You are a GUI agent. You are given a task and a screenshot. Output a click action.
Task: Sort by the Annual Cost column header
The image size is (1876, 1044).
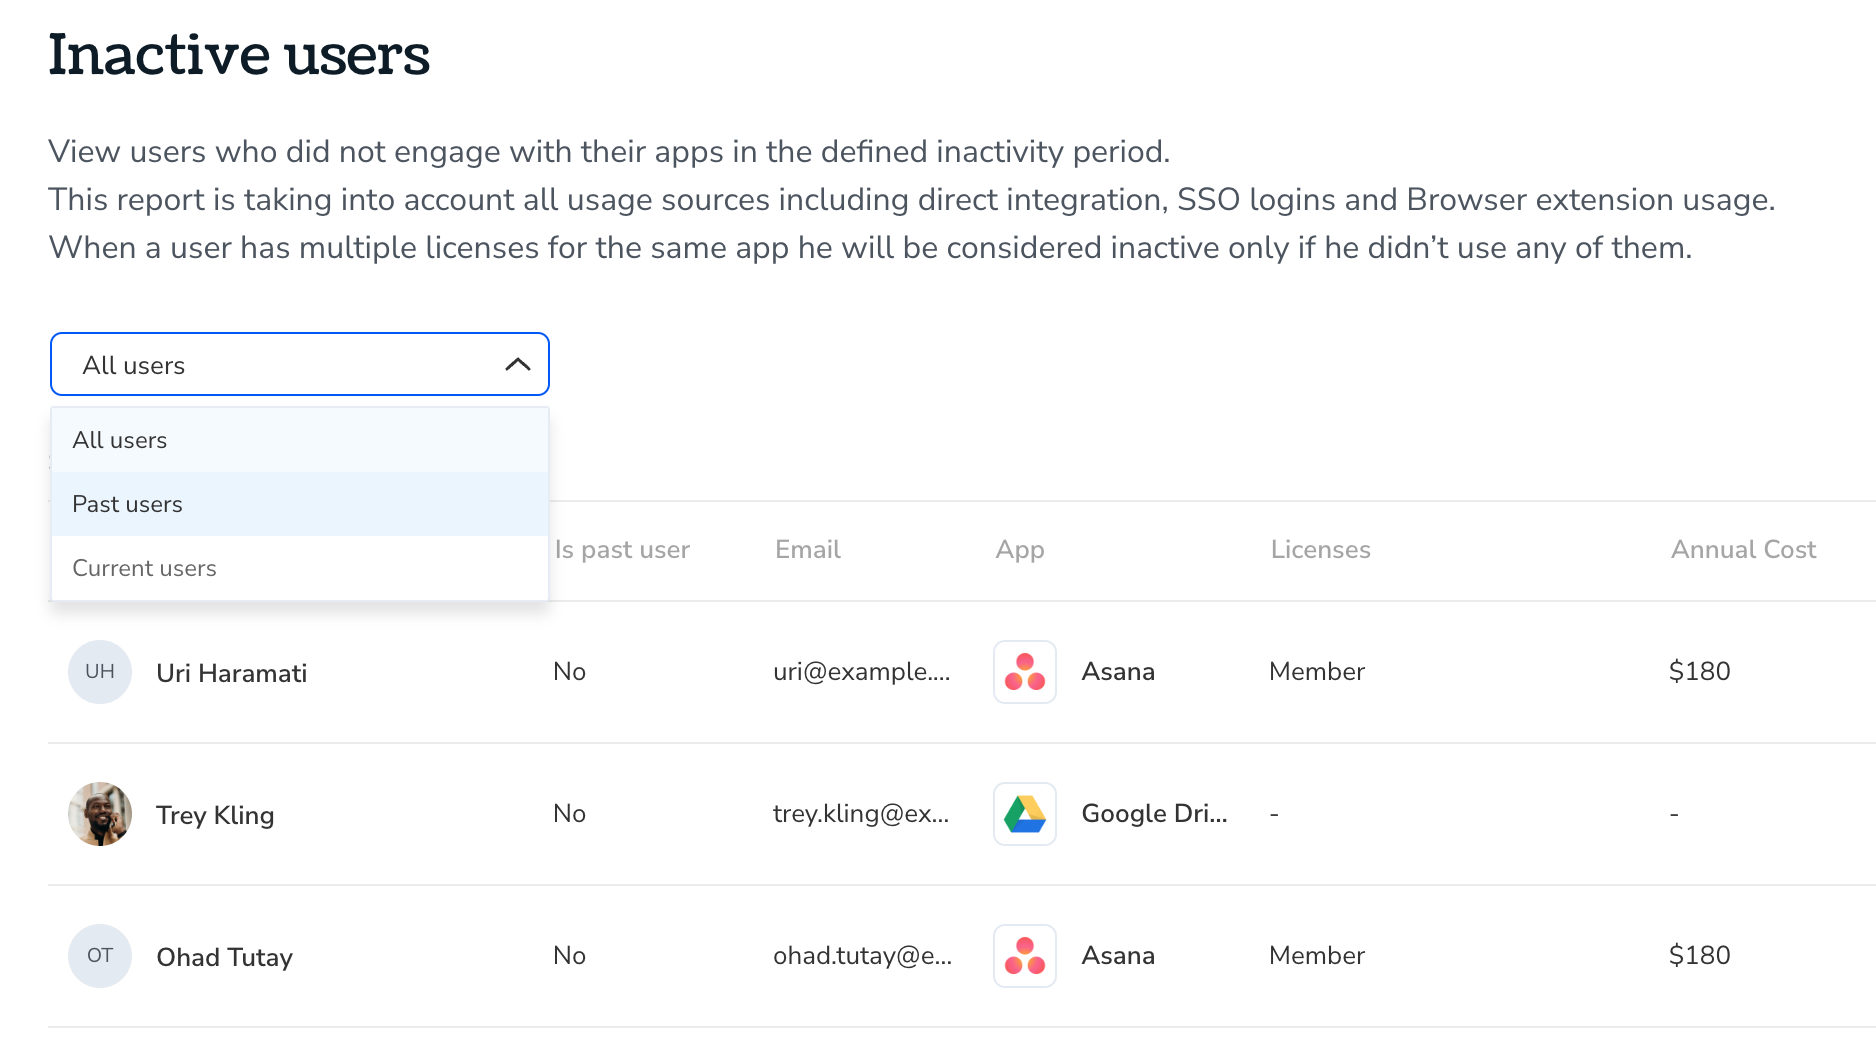[x=1743, y=550]
